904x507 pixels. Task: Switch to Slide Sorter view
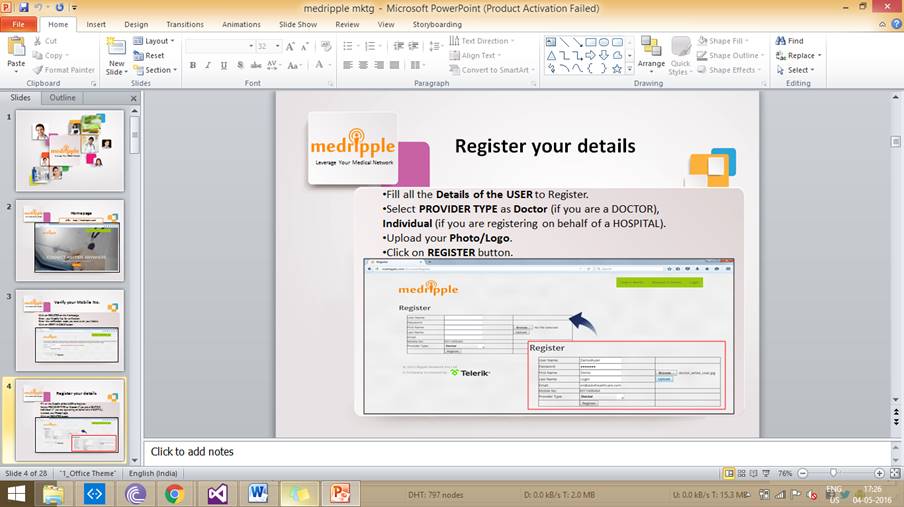click(742, 473)
